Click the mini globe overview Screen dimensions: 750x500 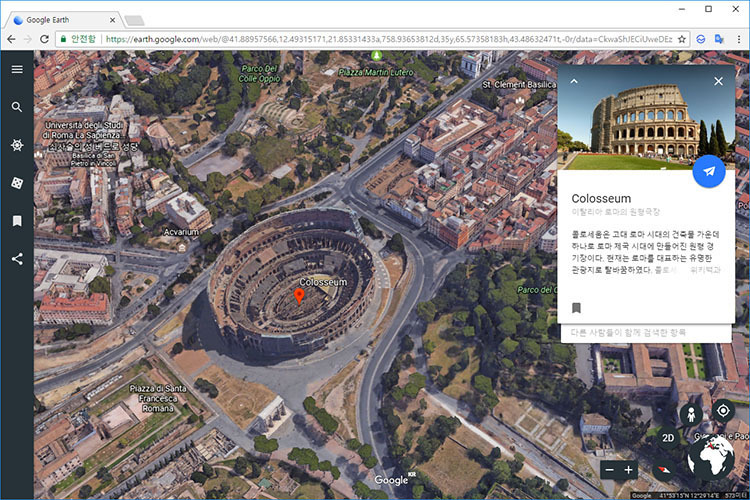point(711,458)
